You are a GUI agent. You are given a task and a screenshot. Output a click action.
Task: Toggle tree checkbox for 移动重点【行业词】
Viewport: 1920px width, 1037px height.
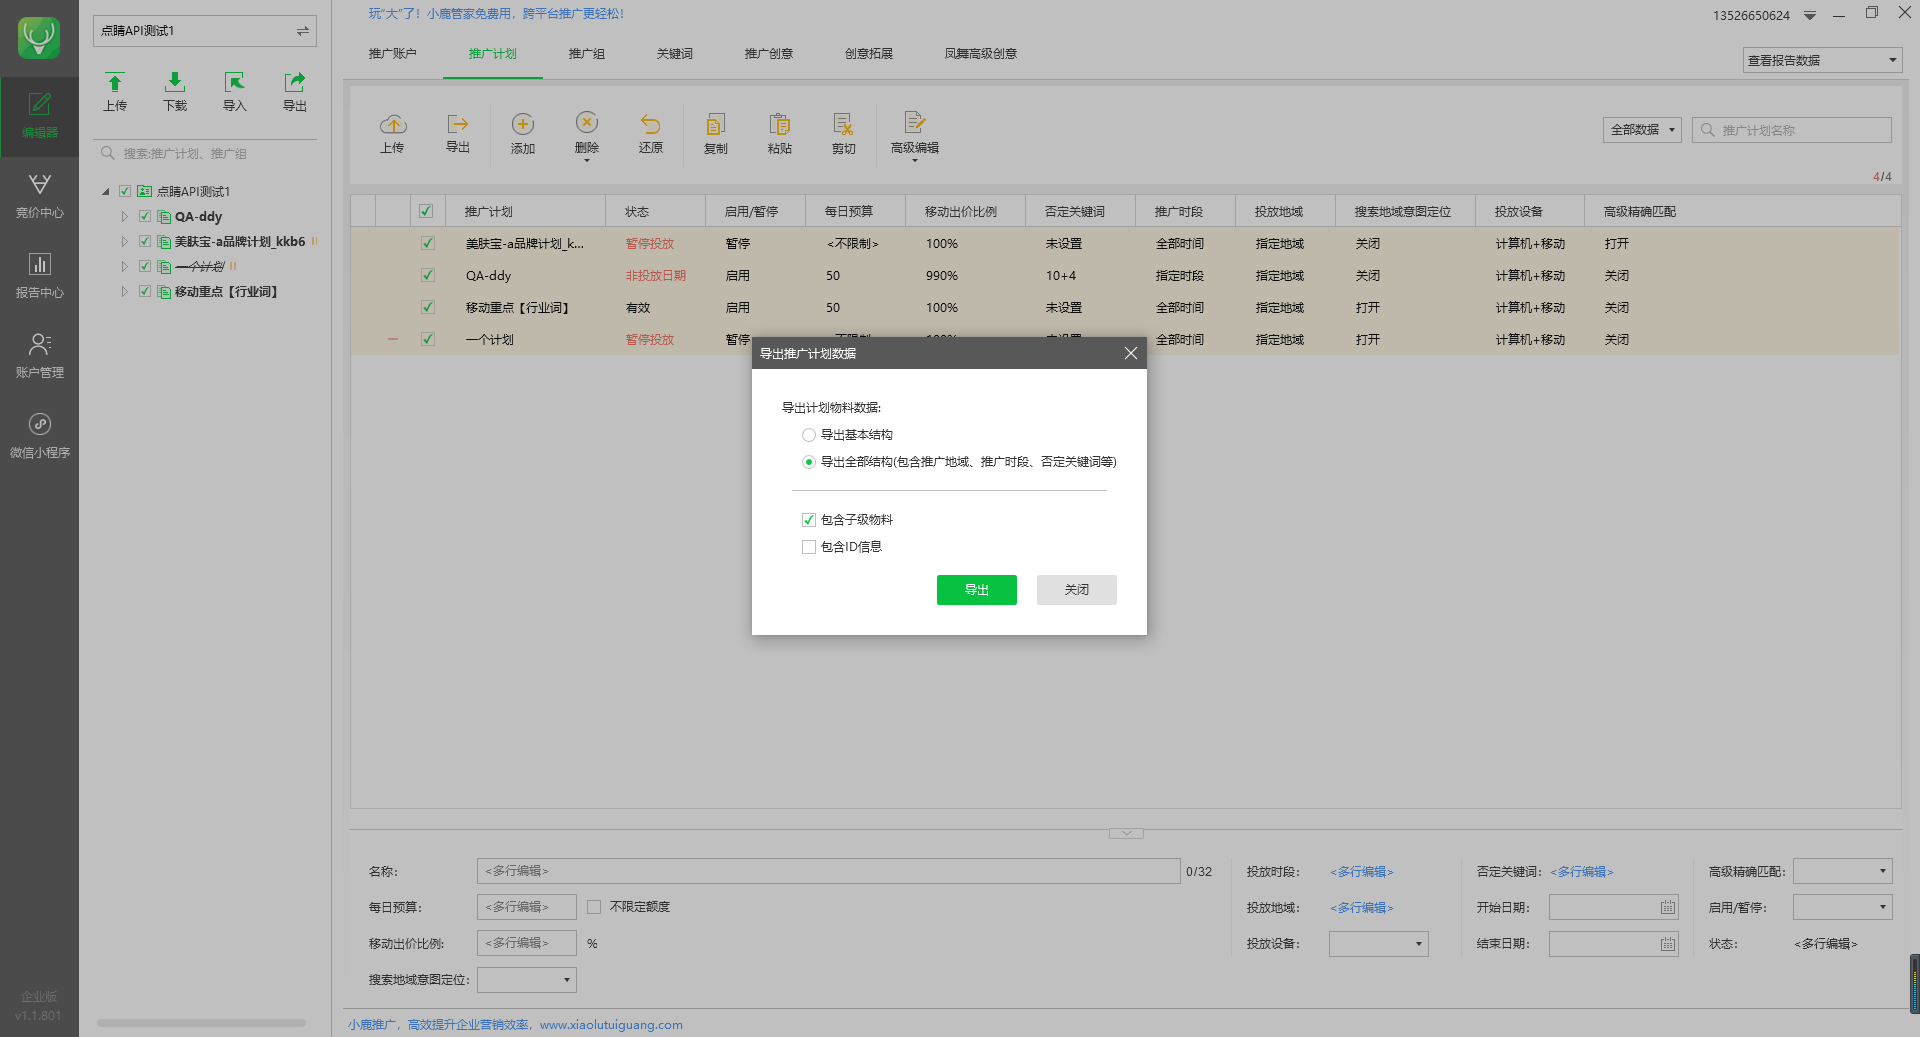[x=145, y=292]
